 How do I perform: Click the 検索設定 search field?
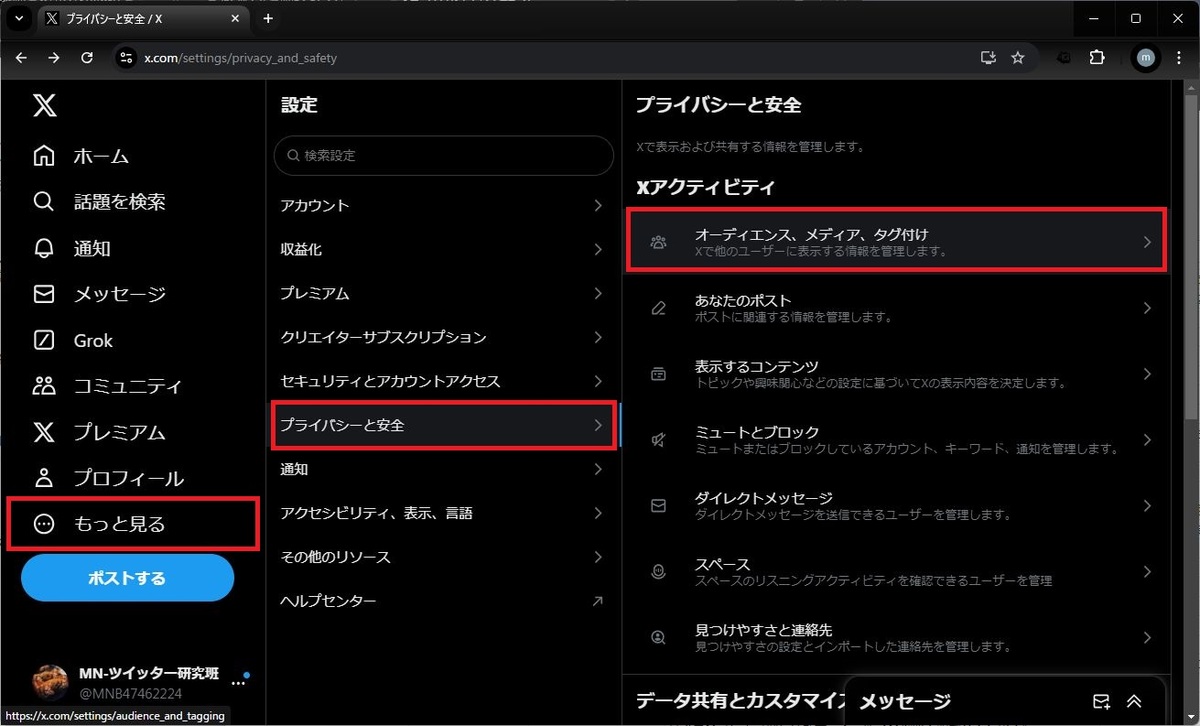[444, 156]
